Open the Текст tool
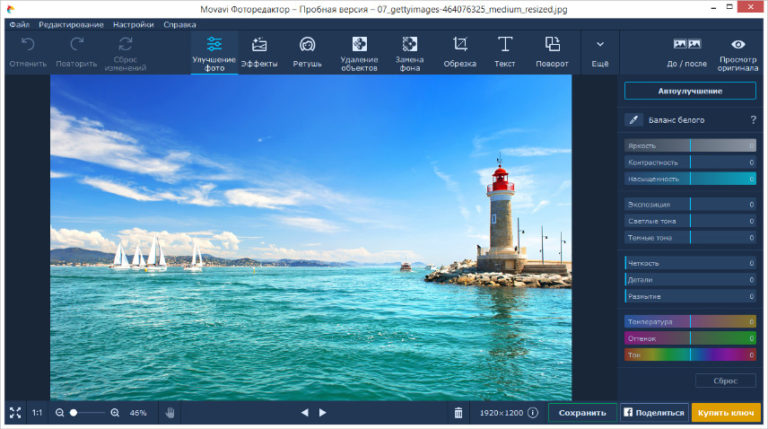 coord(505,51)
